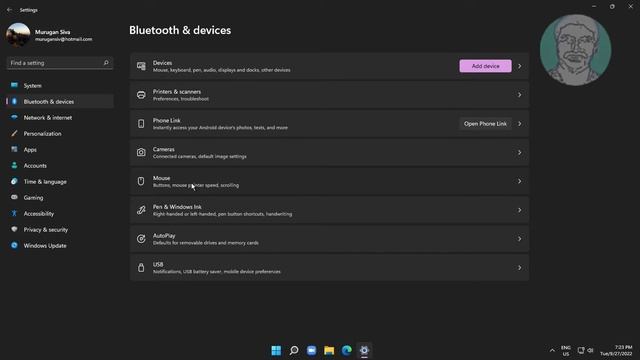Expand the Mouse row chevron
640x360 pixels.
(520, 181)
